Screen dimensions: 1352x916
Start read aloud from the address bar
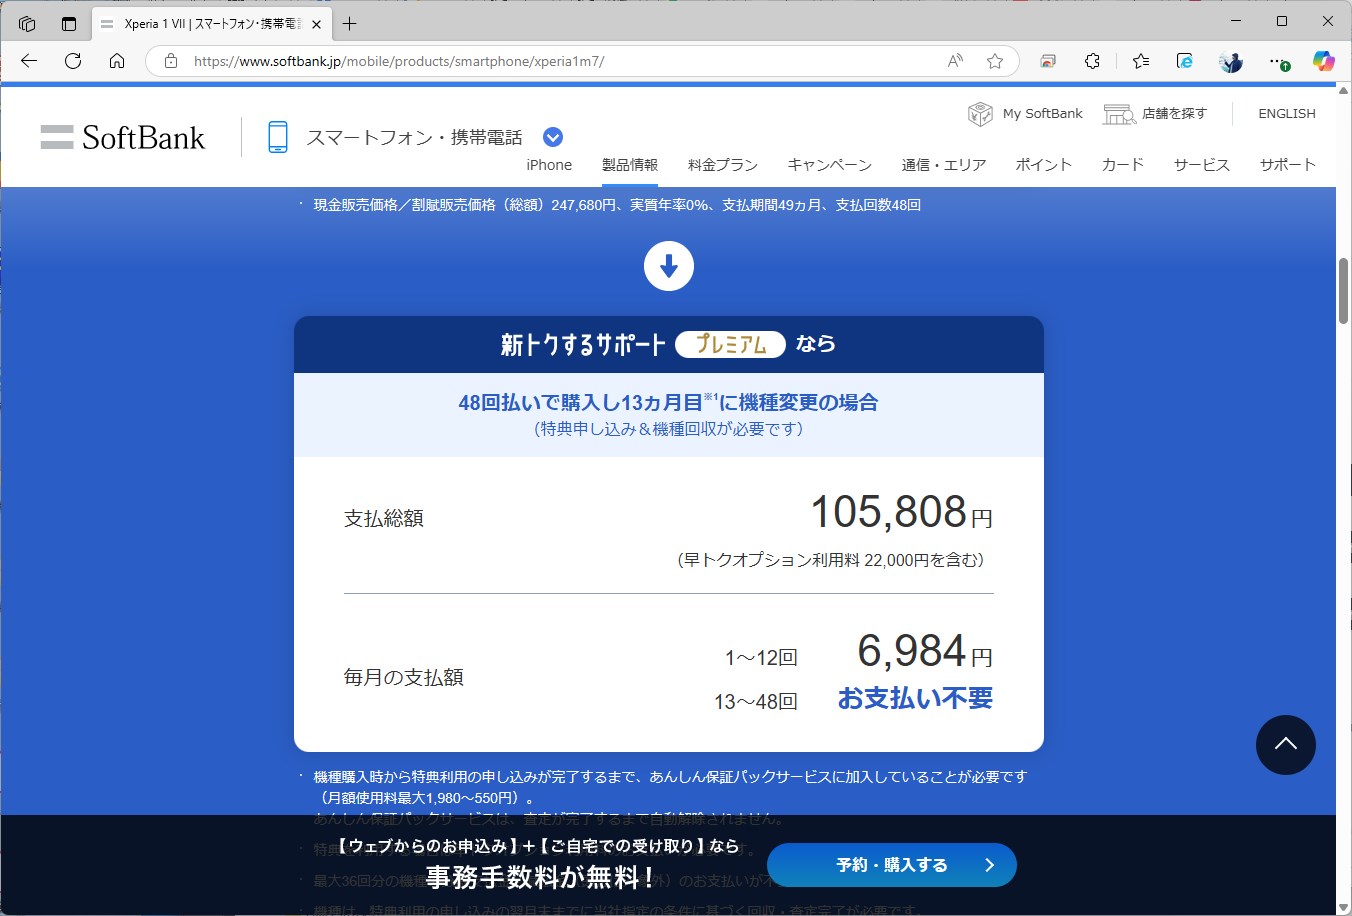click(953, 61)
